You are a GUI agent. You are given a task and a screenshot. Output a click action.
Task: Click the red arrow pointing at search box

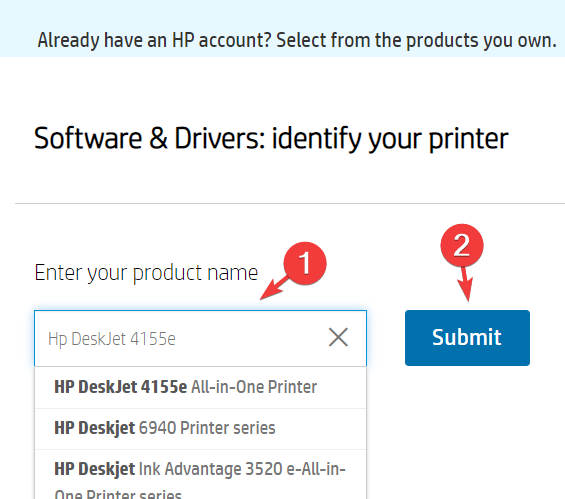click(275, 288)
